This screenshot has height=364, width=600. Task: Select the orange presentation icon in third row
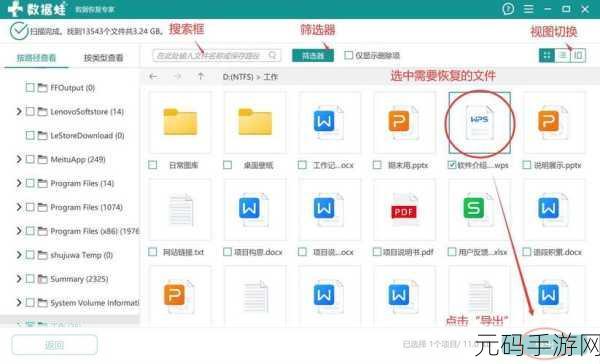pos(178,296)
